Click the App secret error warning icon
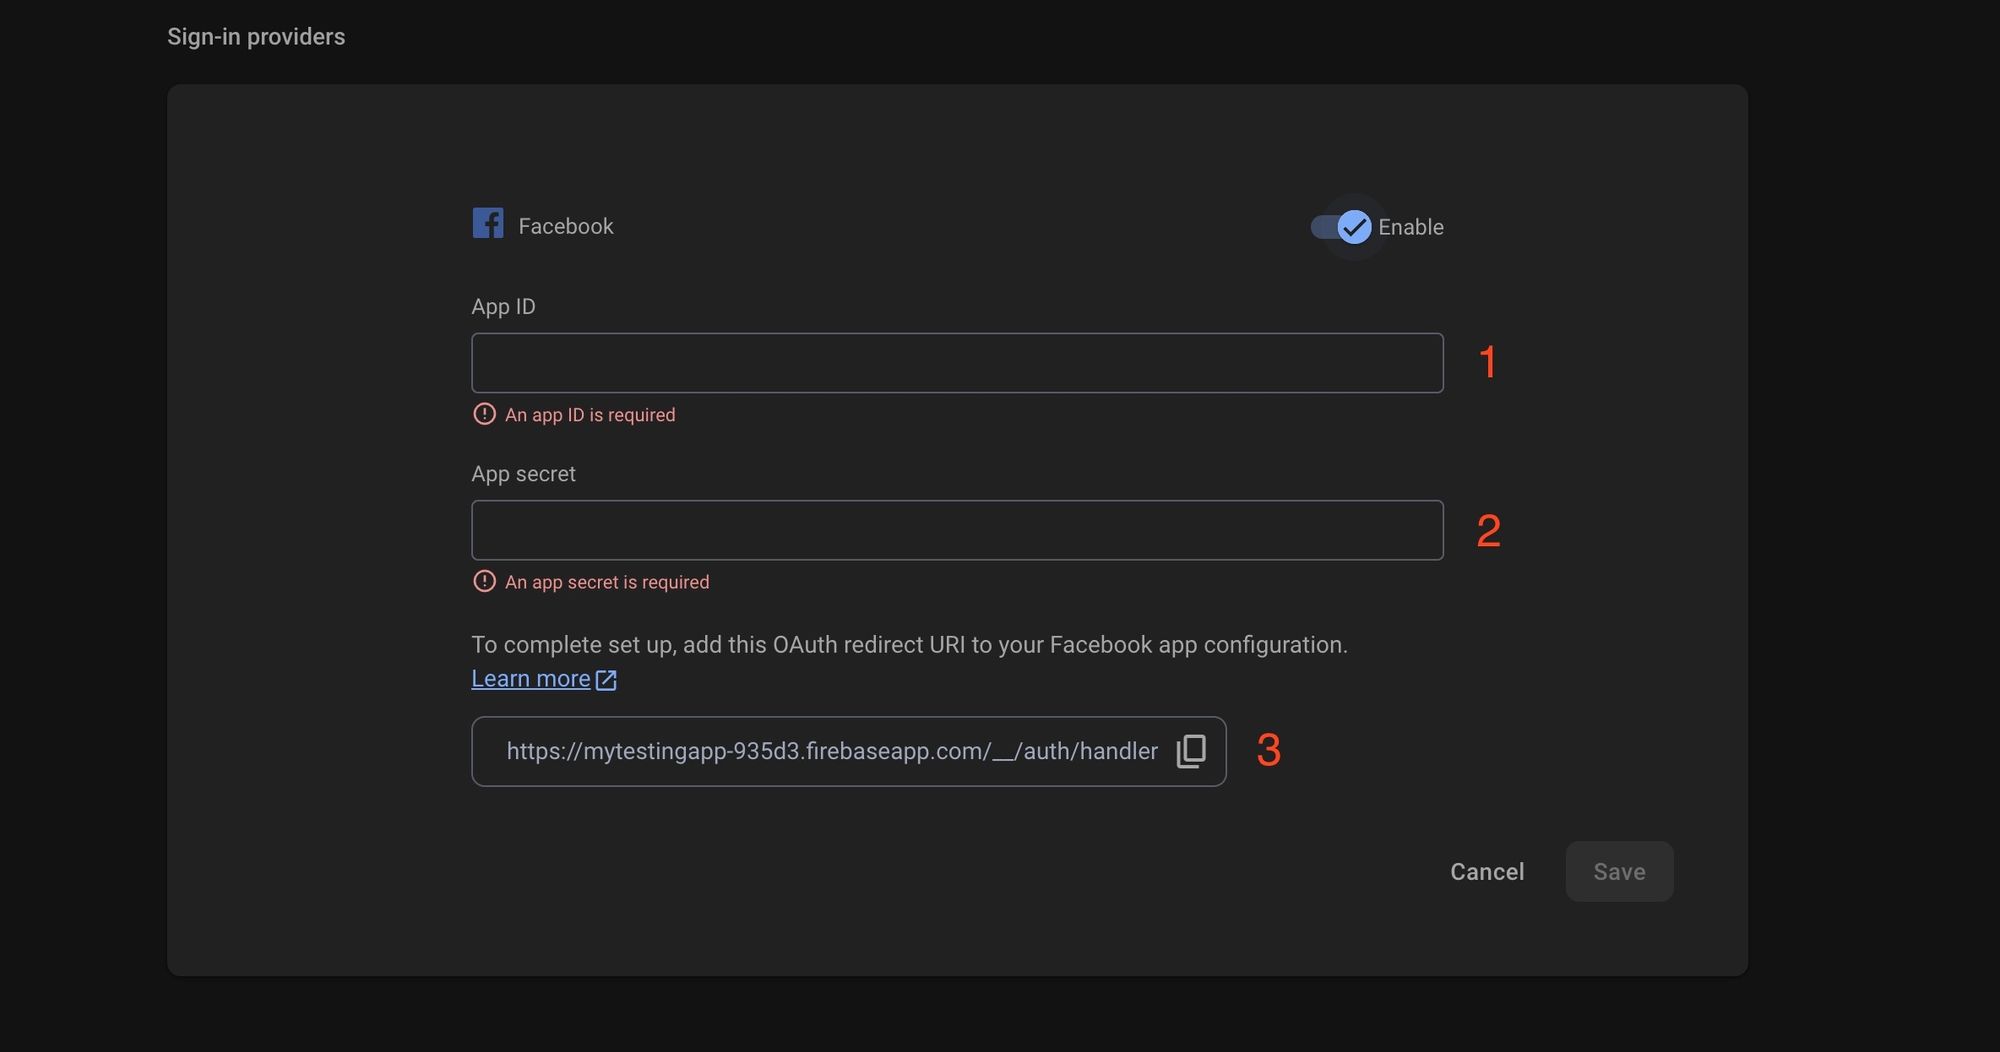This screenshot has height=1052, width=2000. (x=484, y=581)
